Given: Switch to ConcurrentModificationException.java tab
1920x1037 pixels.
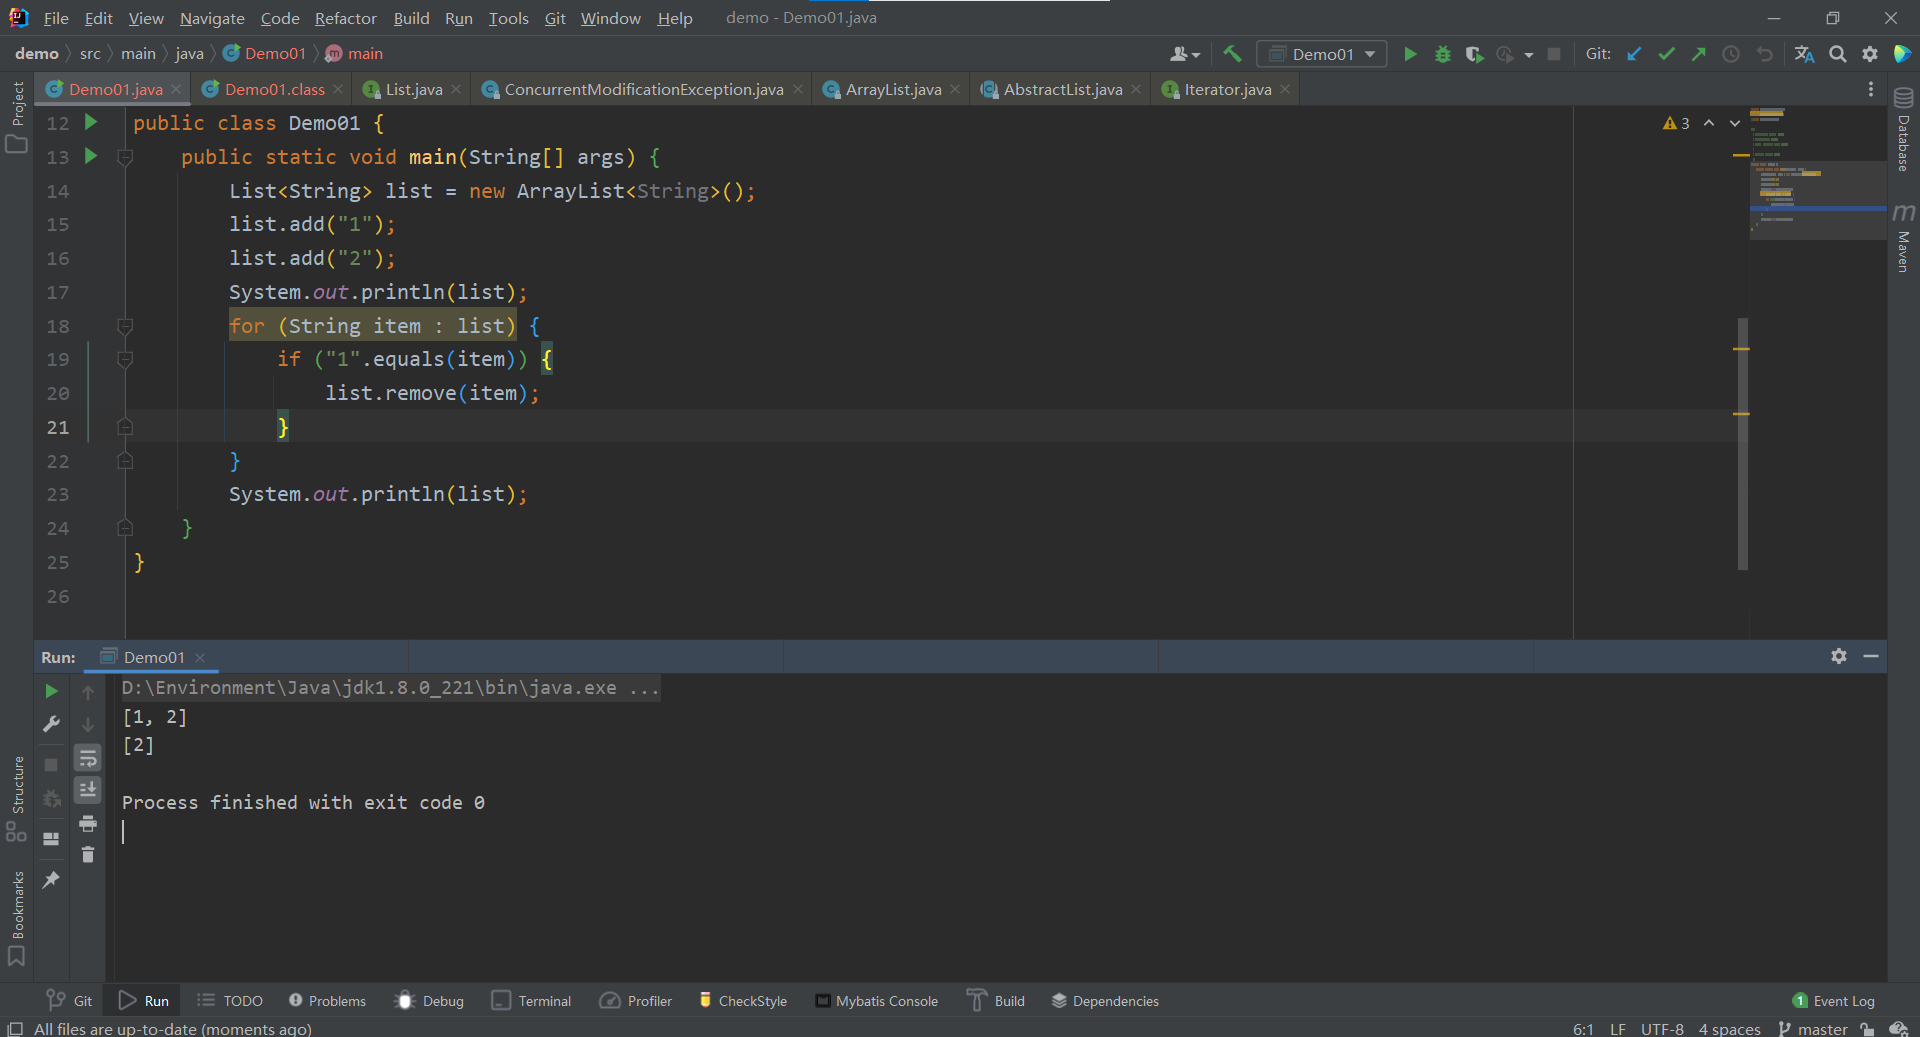Looking at the screenshot, I should [x=643, y=89].
